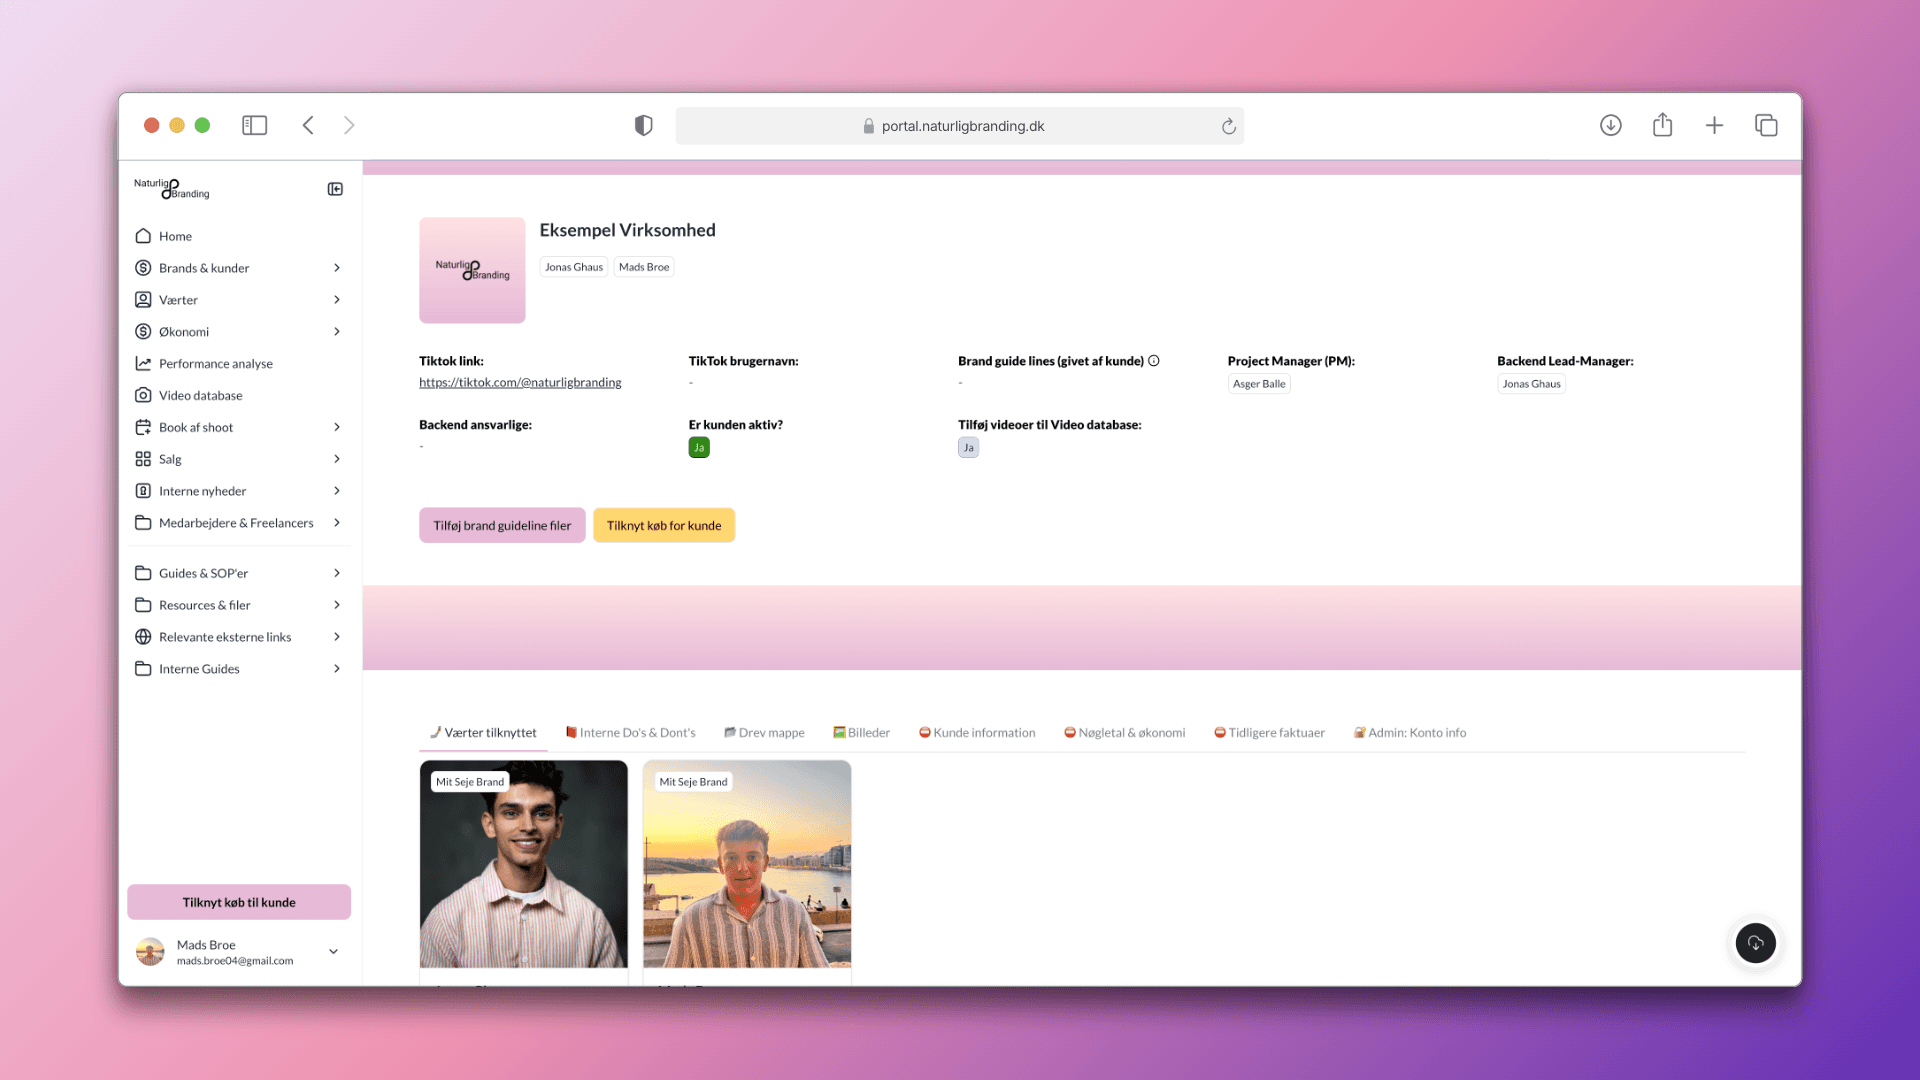Screen dimensions: 1920x1080
Task: Reload page with refresh icon
Action: (1228, 126)
